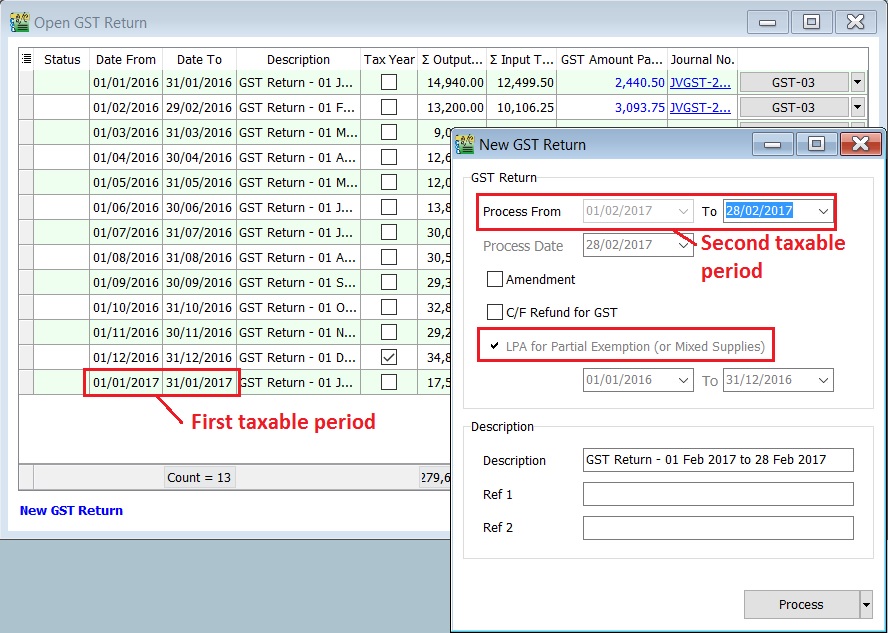Viewport: 888px width, 633px height.
Task: Sort by the Date From column header
Action: [125, 59]
